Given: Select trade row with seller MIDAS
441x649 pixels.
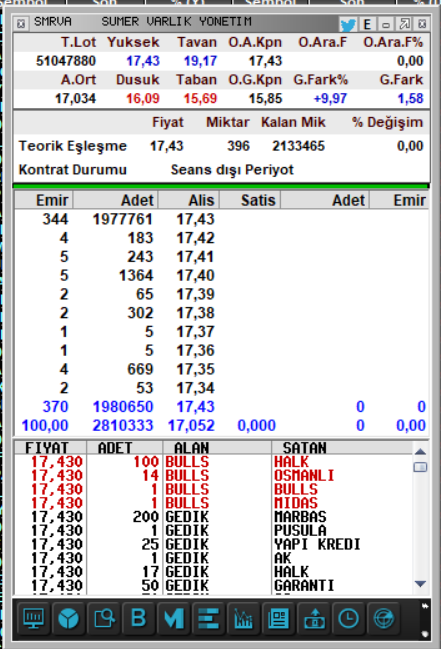Looking at the screenshot, I should pyautogui.click(x=214, y=503).
